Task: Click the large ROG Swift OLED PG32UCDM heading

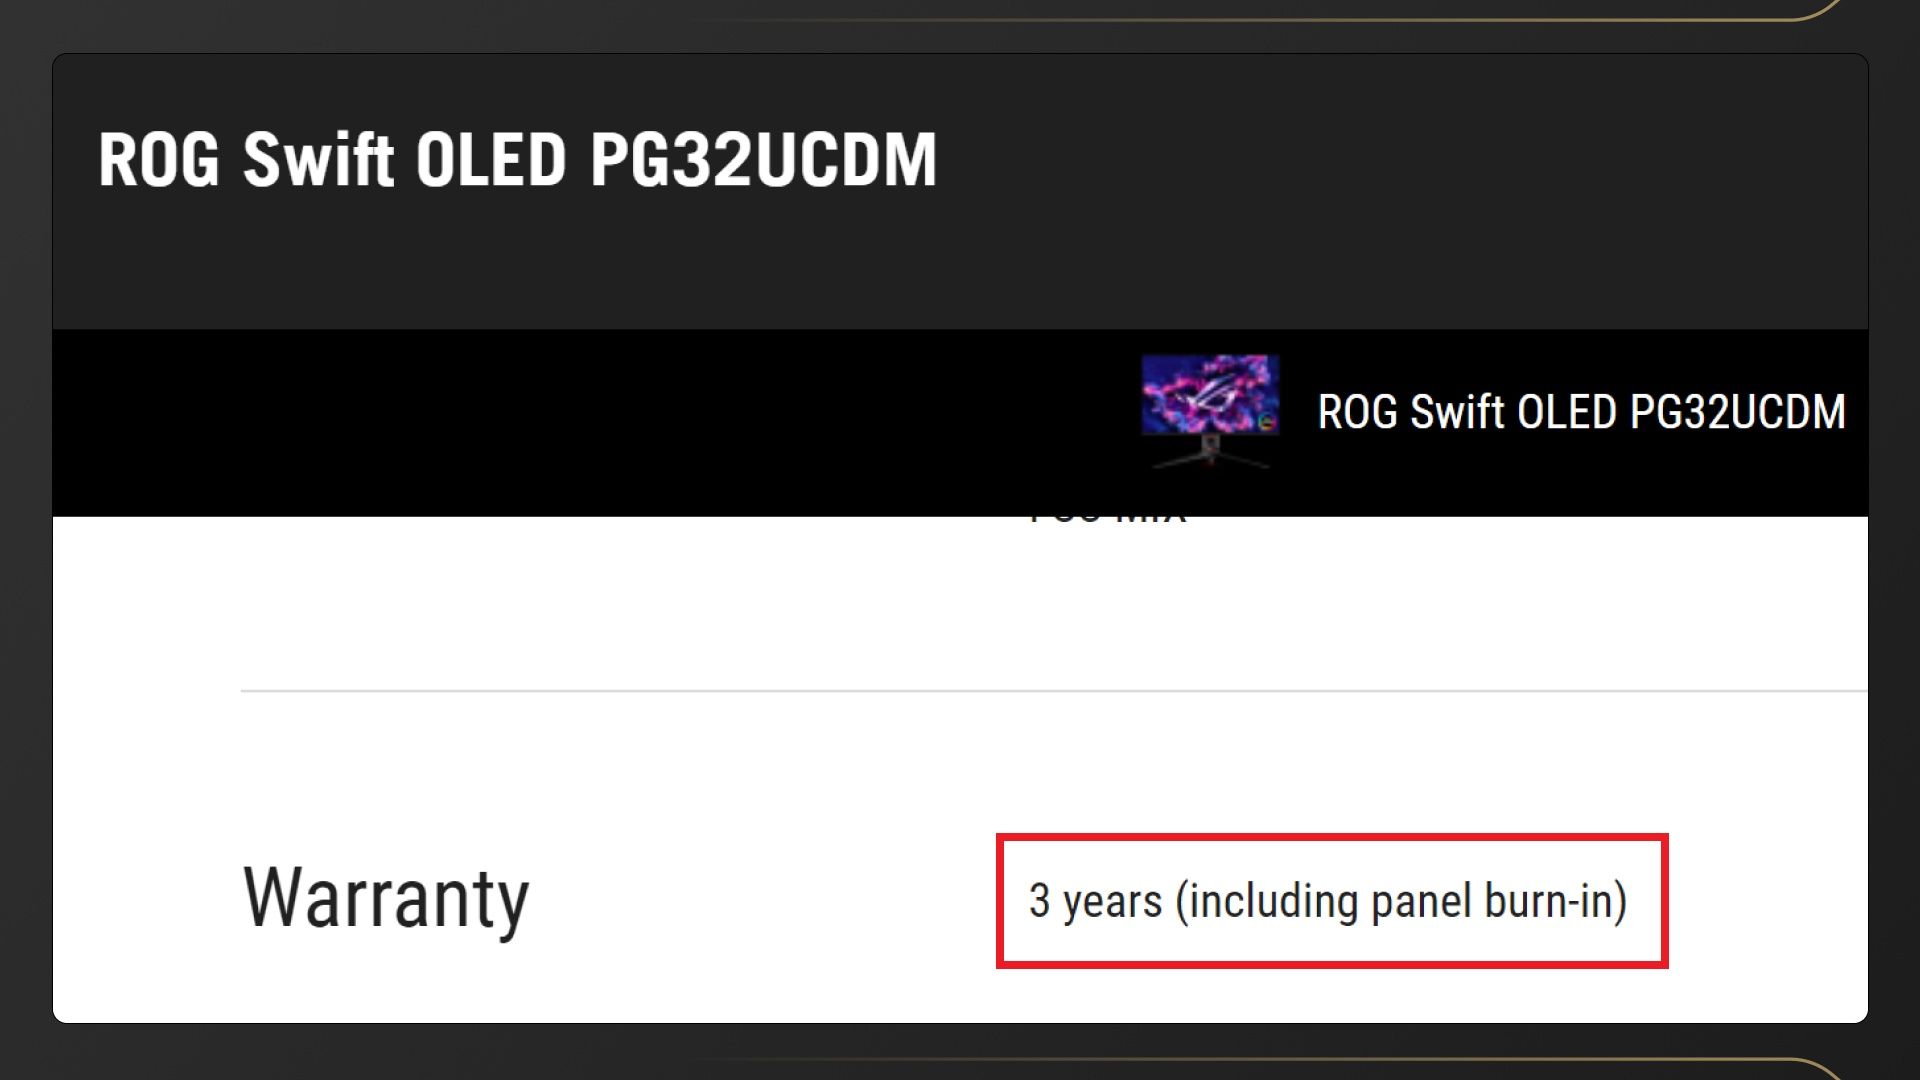Action: pyautogui.click(x=517, y=160)
